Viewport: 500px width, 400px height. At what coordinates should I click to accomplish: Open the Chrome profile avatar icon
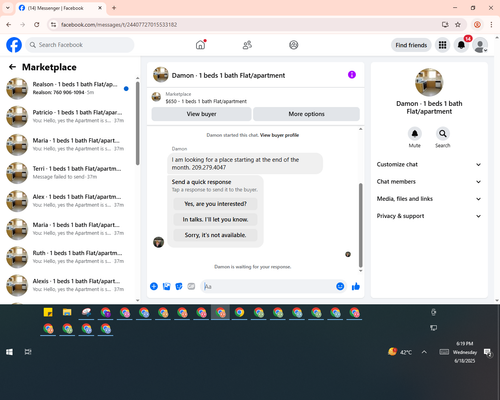(x=477, y=25)
